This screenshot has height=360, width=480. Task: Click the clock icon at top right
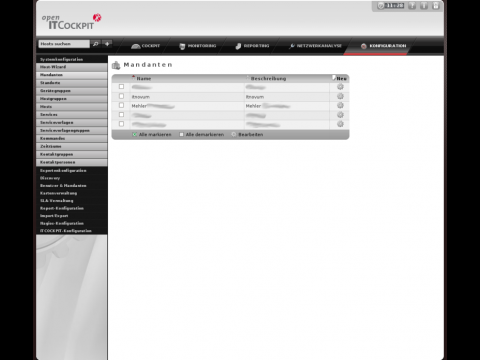[x=381, y=6]
